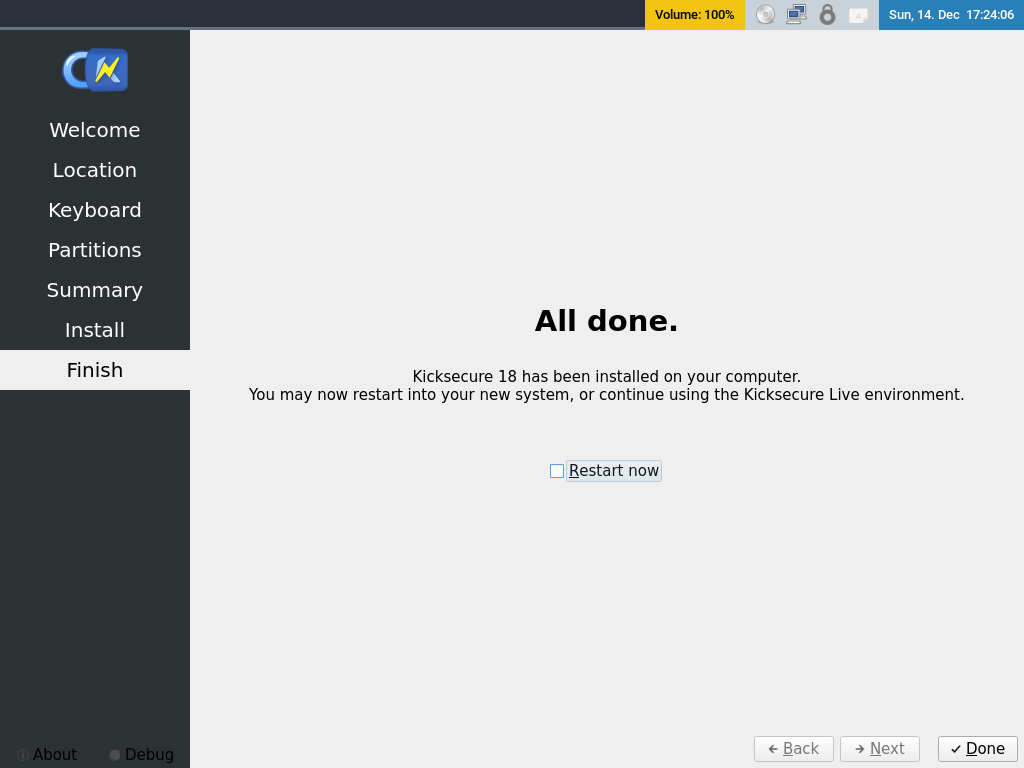Open the Summary step in sidebar
1024x768 pixels.
[x=95, y=290]
